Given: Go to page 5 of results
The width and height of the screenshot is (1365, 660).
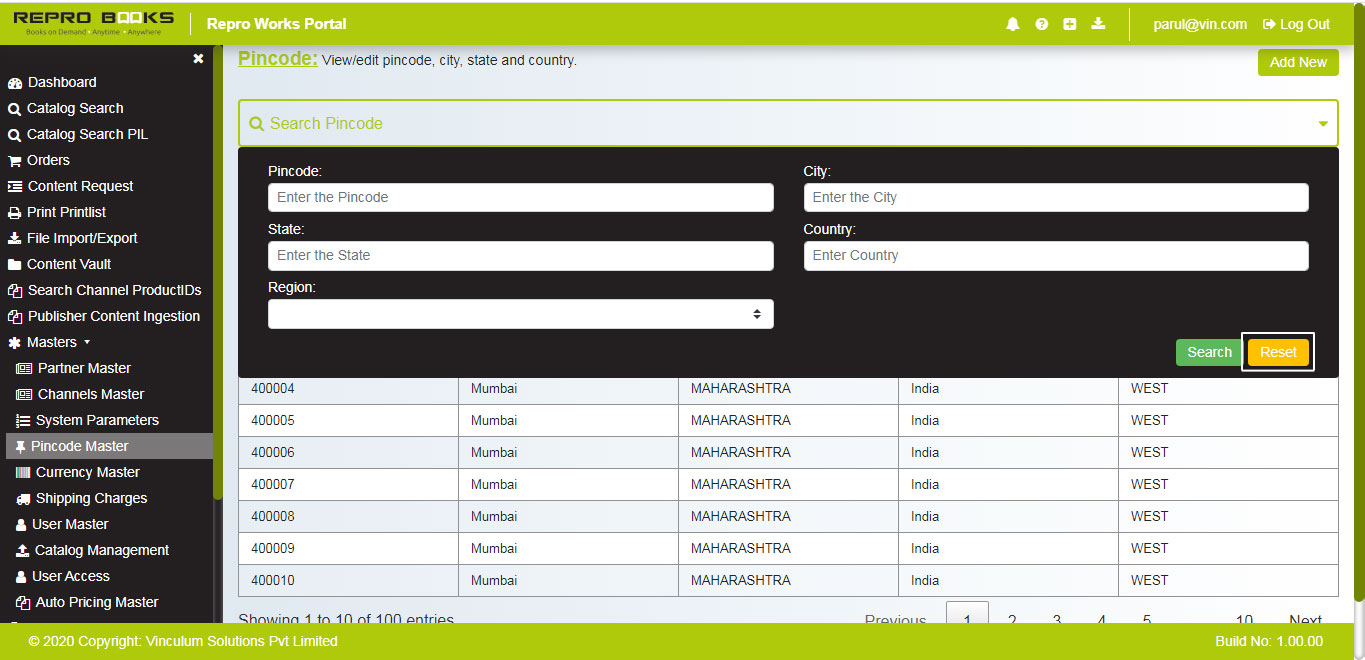Looking at the screenshot, I should pos(1146,620).
